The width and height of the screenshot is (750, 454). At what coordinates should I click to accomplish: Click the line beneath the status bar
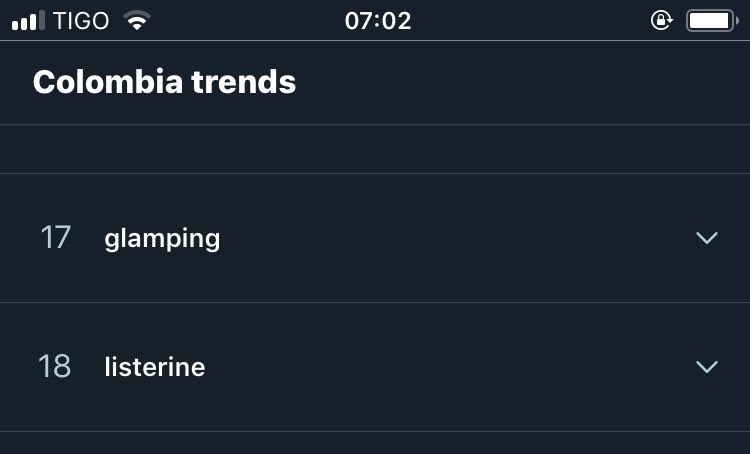tap(375, 41)
